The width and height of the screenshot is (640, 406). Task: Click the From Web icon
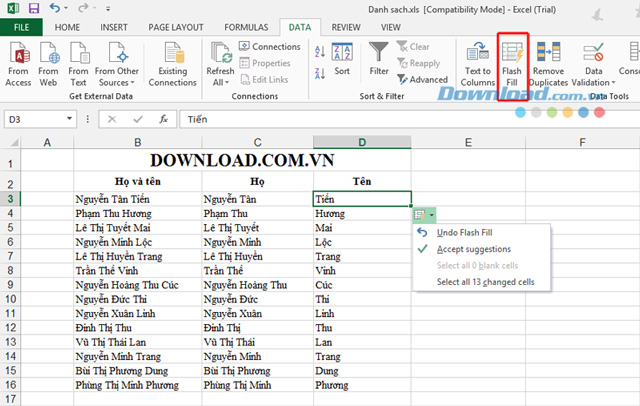pyautogui.click(x=49, y=52)
